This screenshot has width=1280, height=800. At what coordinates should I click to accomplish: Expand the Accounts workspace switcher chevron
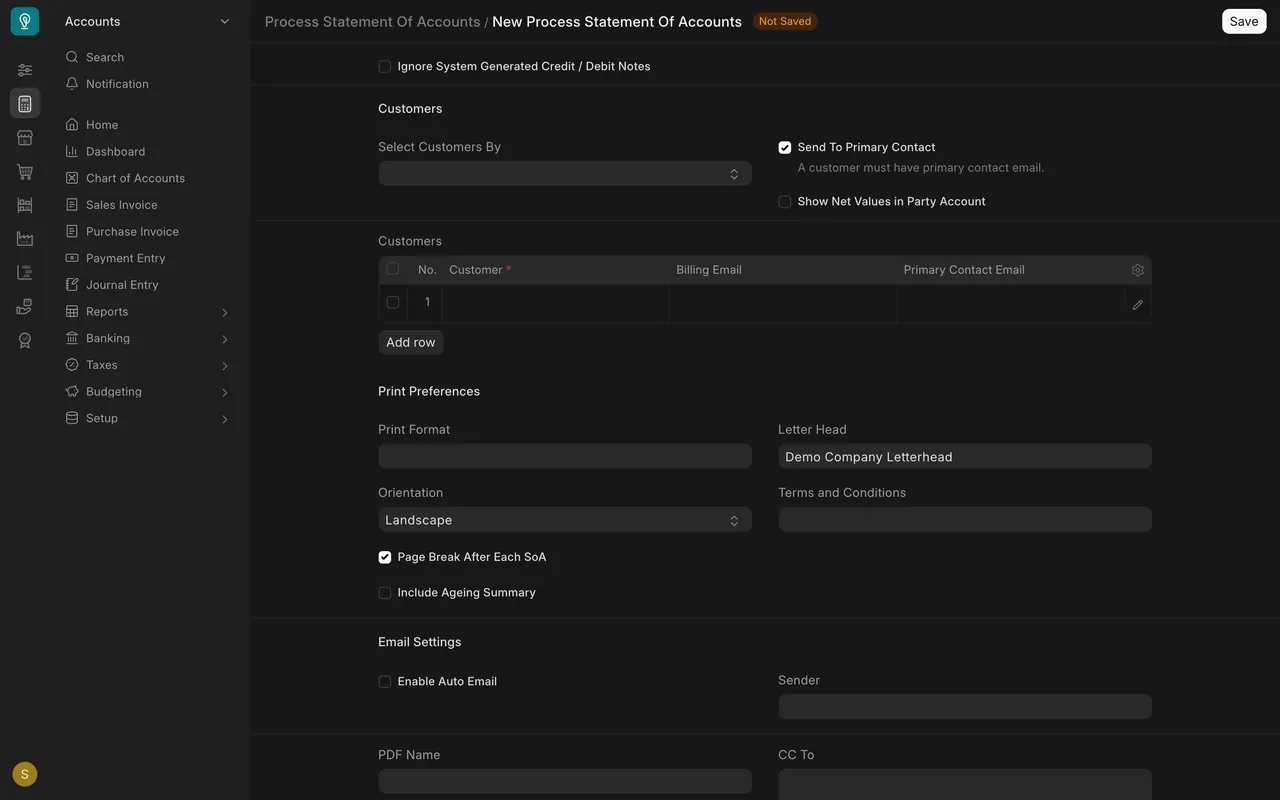tap(225, 21)
